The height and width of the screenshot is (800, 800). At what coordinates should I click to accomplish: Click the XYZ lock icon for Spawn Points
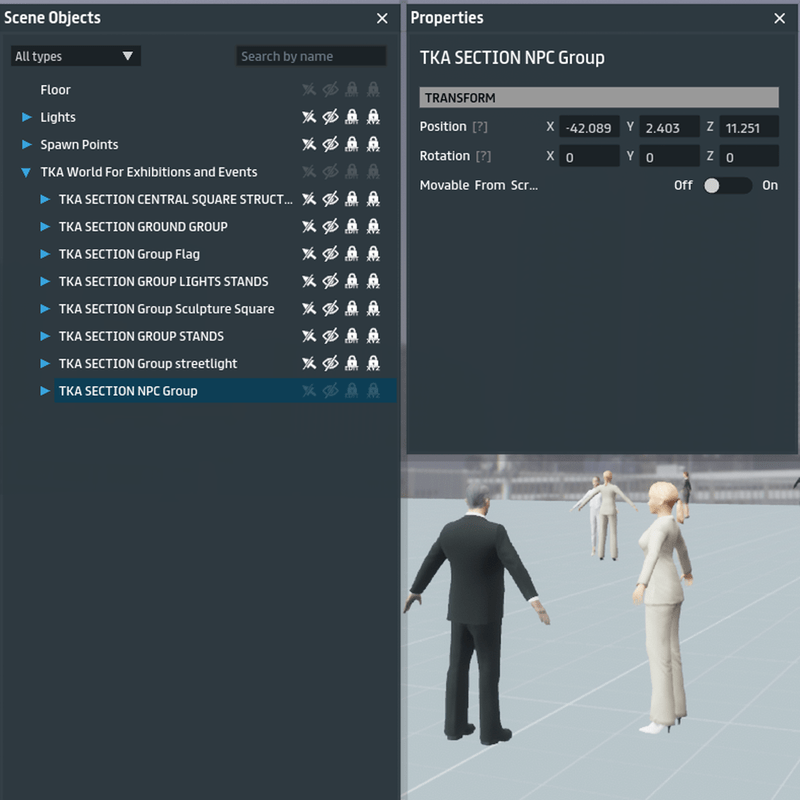point(373,145)
